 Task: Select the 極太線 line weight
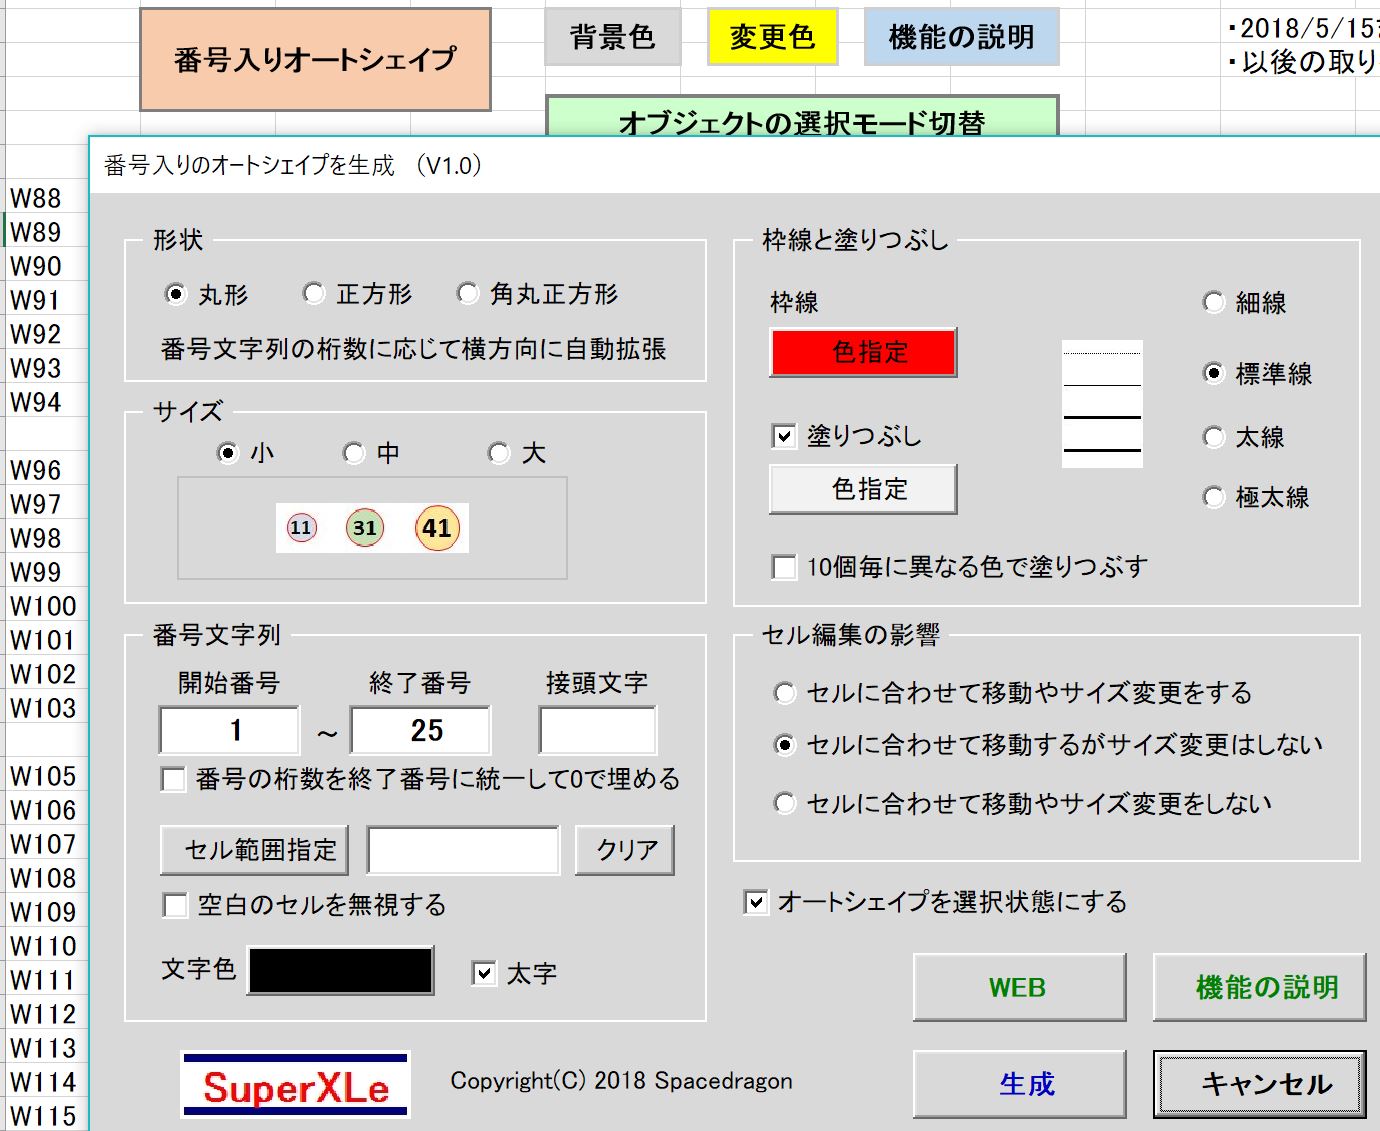(1214, 497)
